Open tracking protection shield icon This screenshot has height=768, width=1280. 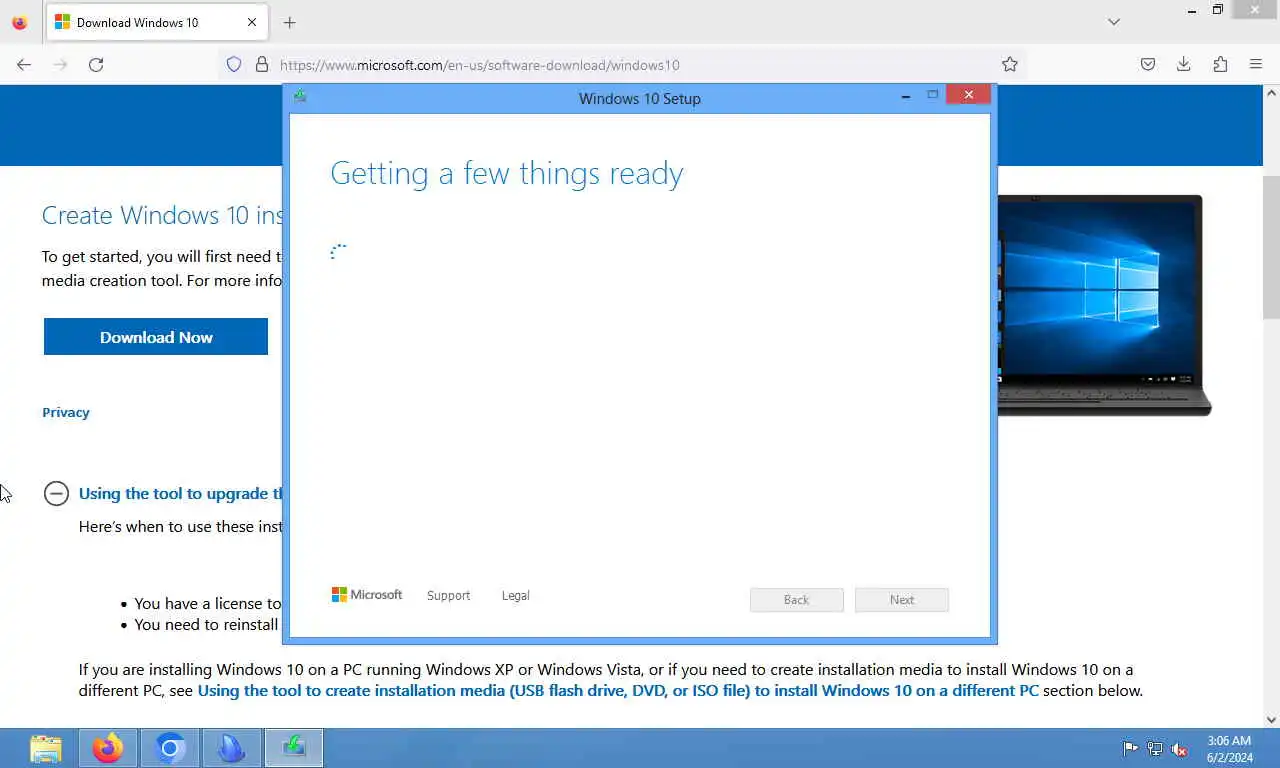point(234,64)
